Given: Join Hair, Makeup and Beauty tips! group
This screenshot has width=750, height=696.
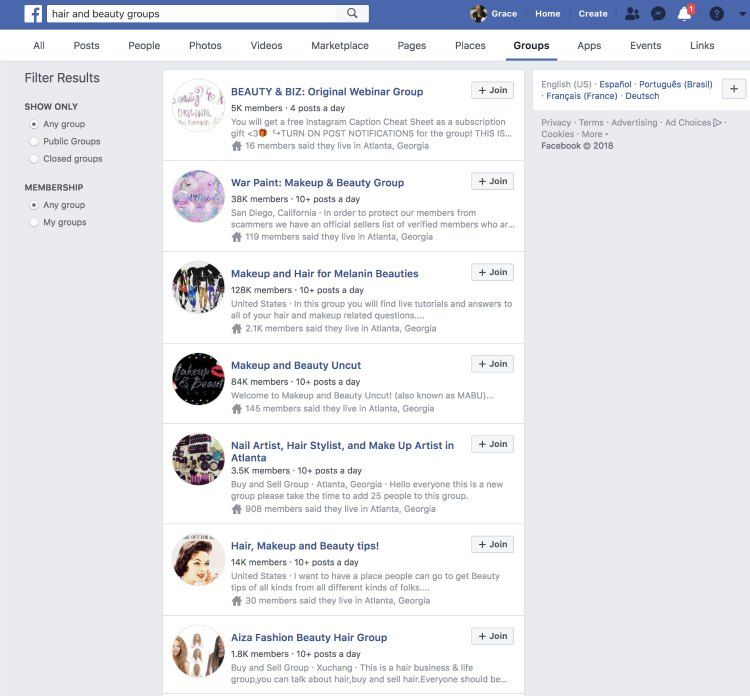Looking at the screenshot, I should (492, 544).
